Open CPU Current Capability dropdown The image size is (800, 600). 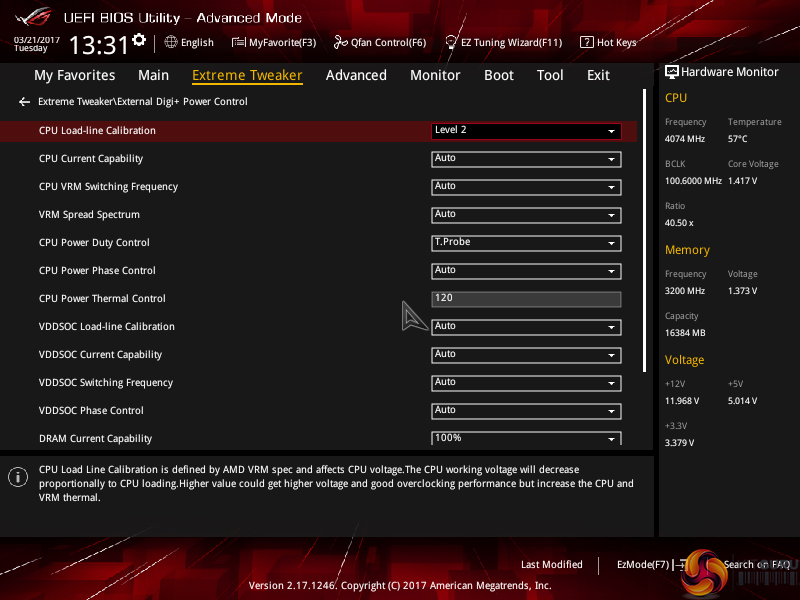pos(526,159)
